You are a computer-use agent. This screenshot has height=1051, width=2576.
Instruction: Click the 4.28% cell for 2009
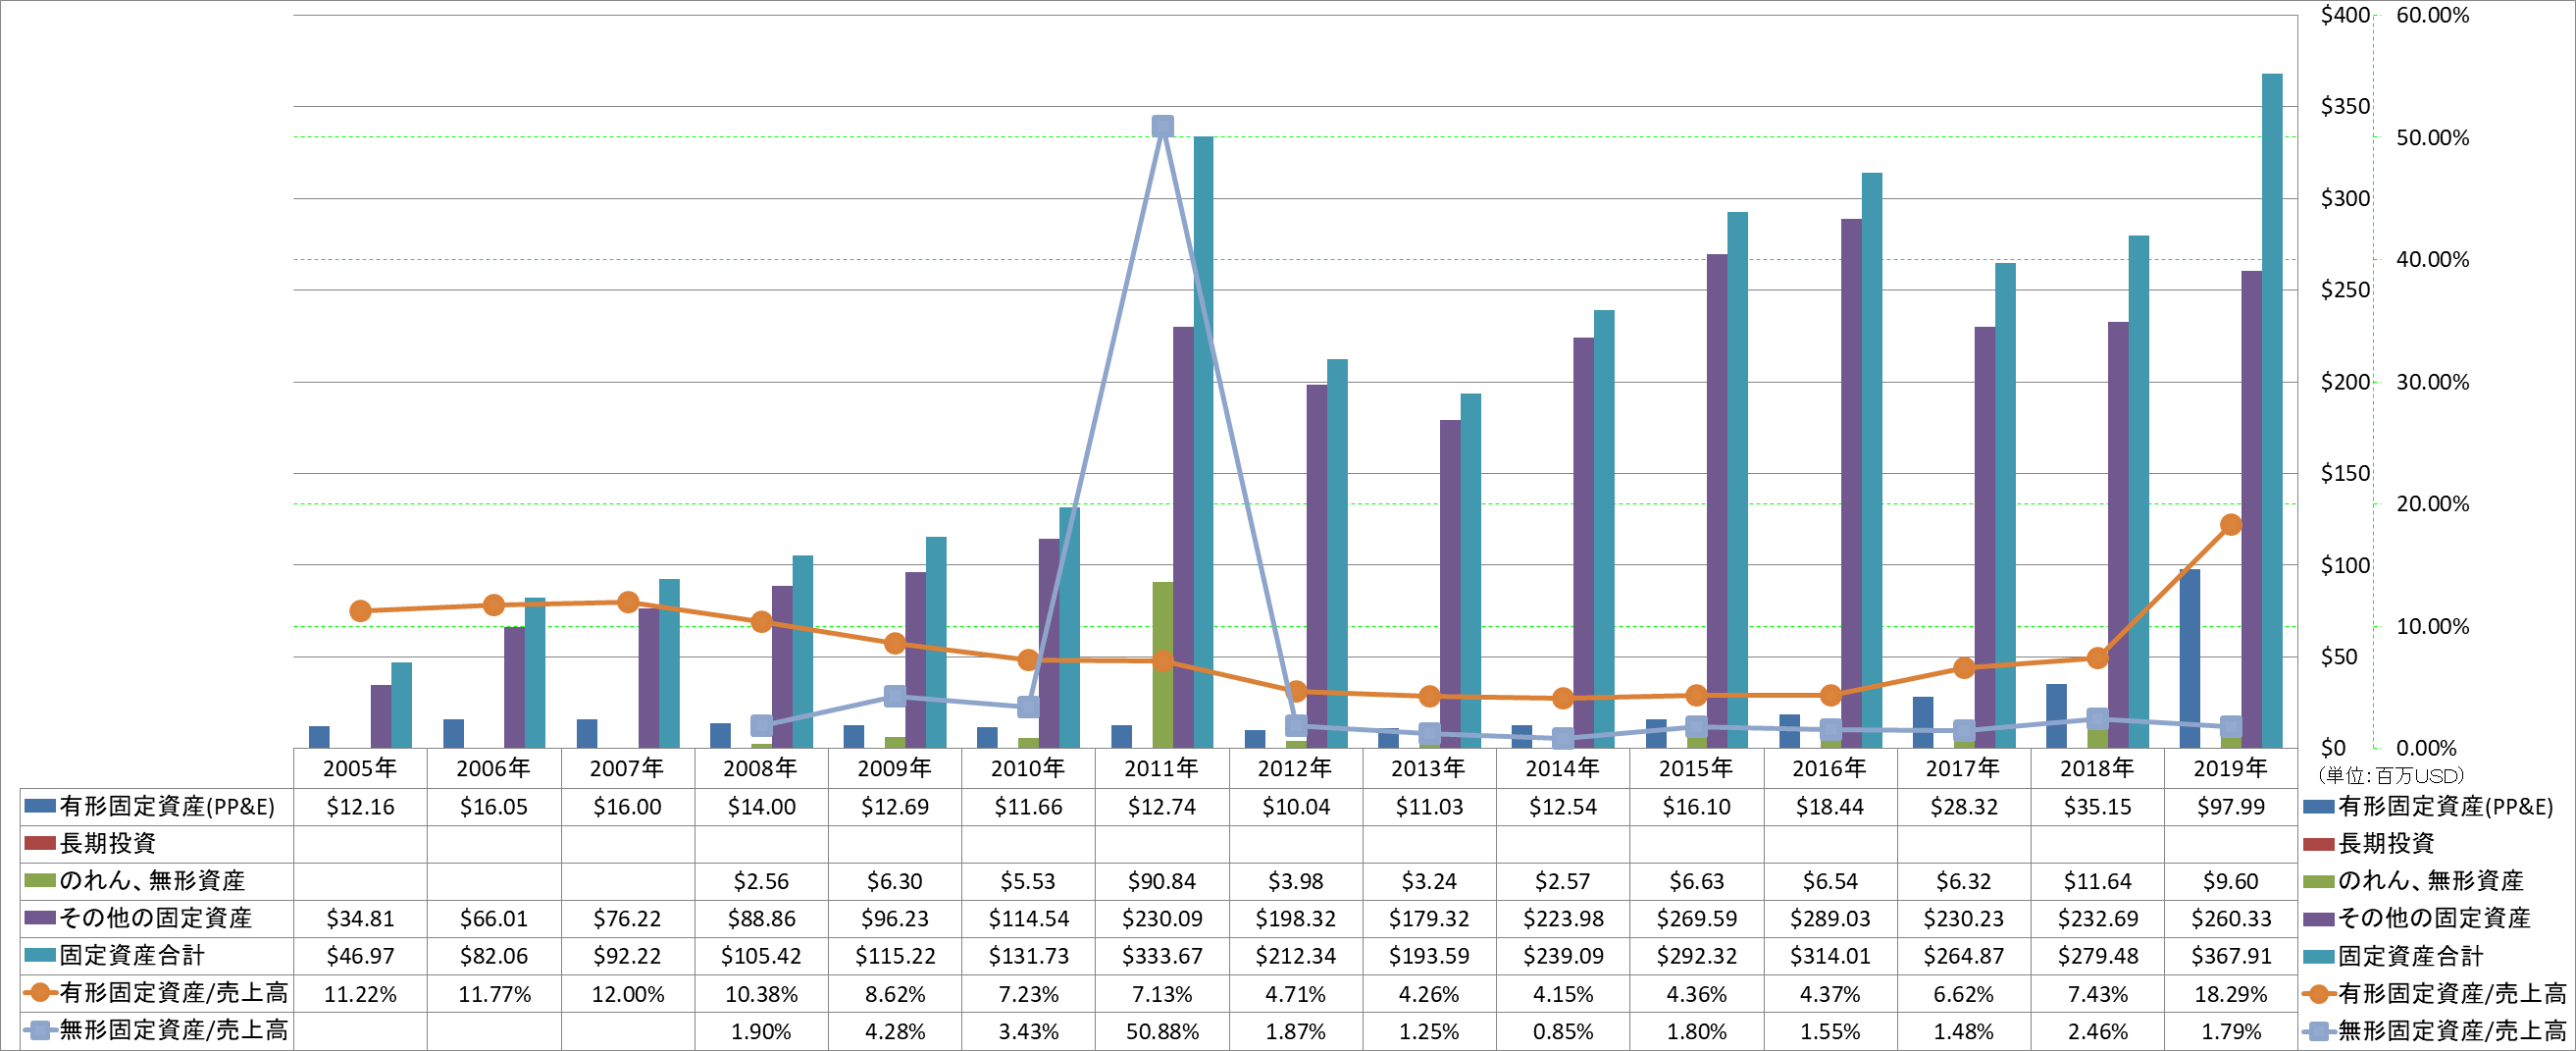pos(894,1031)
